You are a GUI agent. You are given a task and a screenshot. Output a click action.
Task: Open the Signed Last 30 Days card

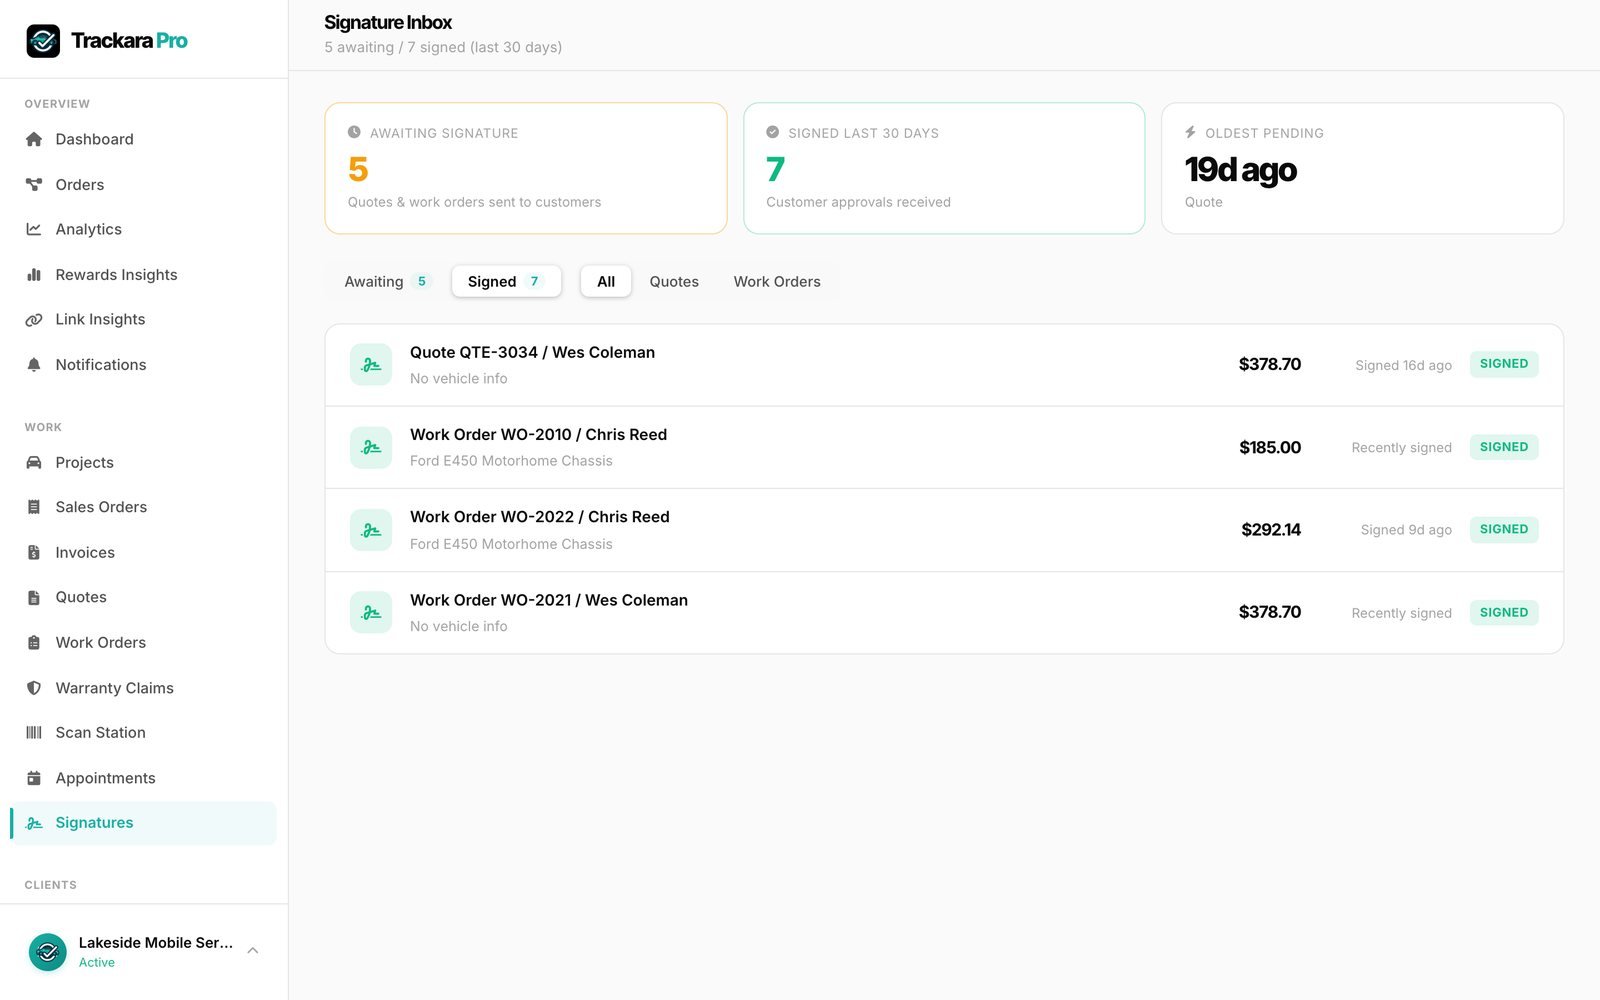[944, 168]
